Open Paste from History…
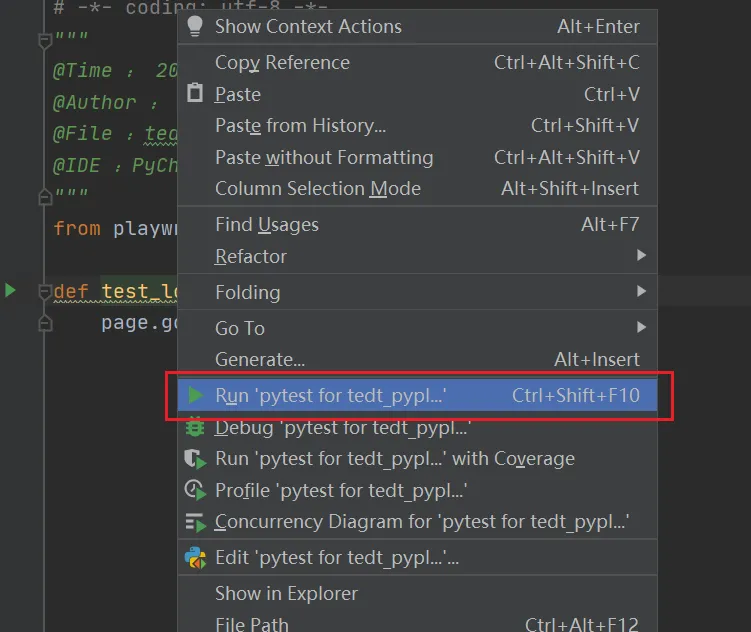The width and height of the screenshot is (751, 632). (x=417, y=125)
